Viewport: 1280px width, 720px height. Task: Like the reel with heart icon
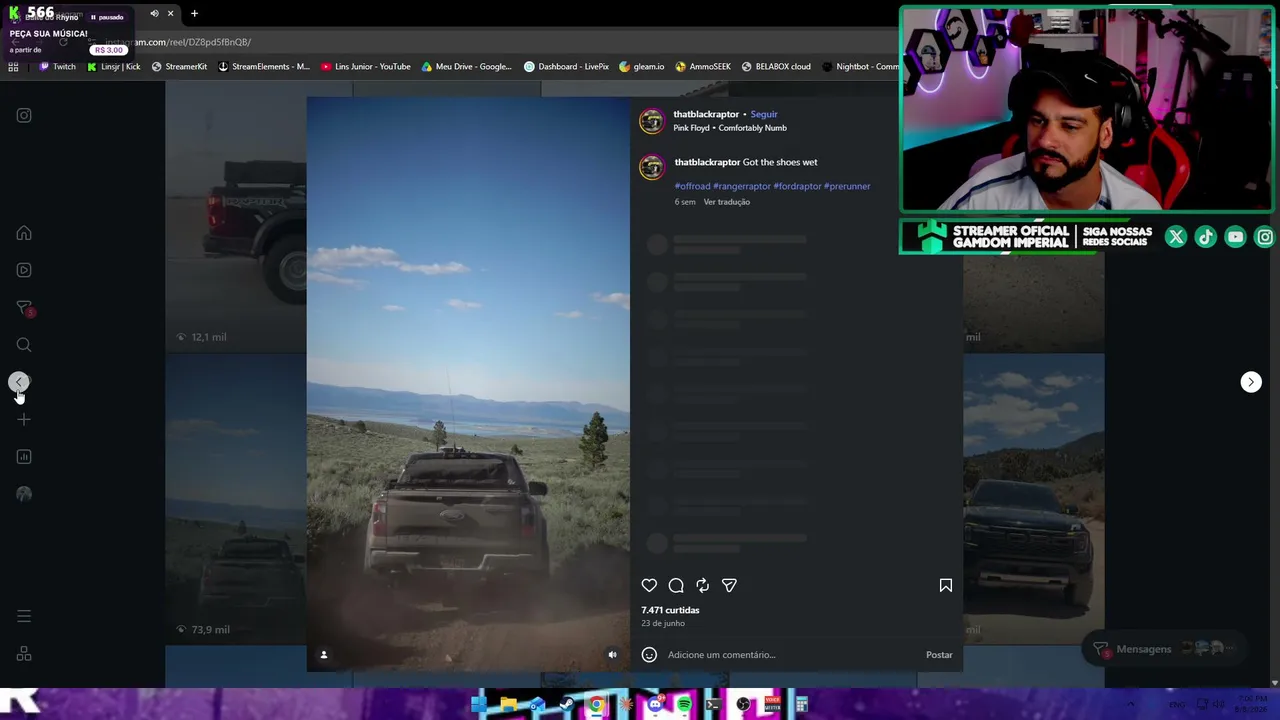pos(649,586)
